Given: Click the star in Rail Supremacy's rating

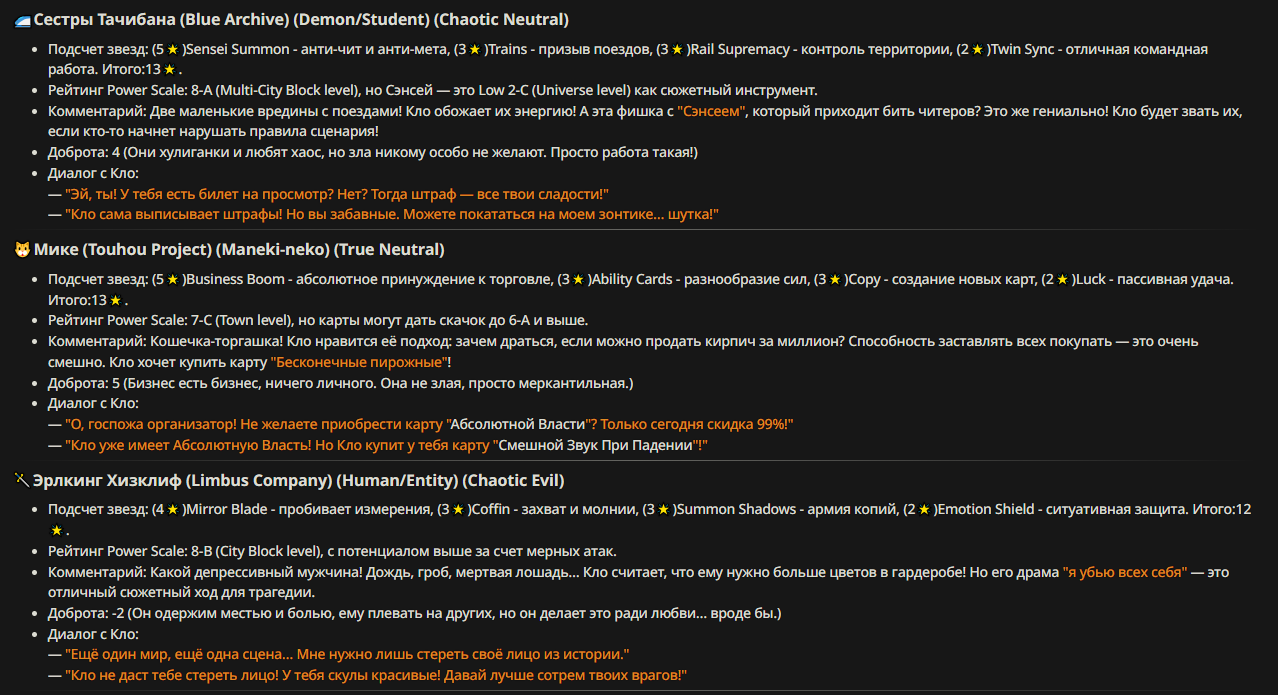Looking at the screenshot, I should [x=677, y=50].
